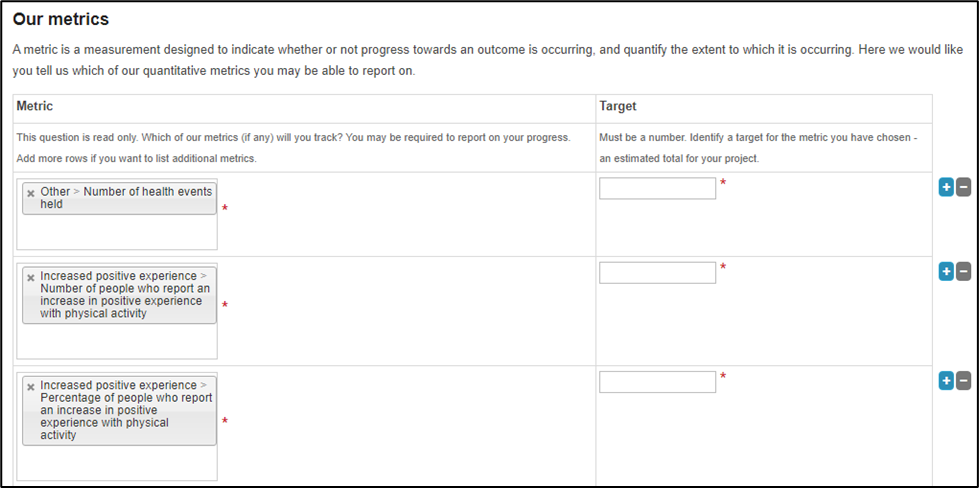Remove the 'Number of health events held' tag

pyautogui.click(x=31, y=192)
